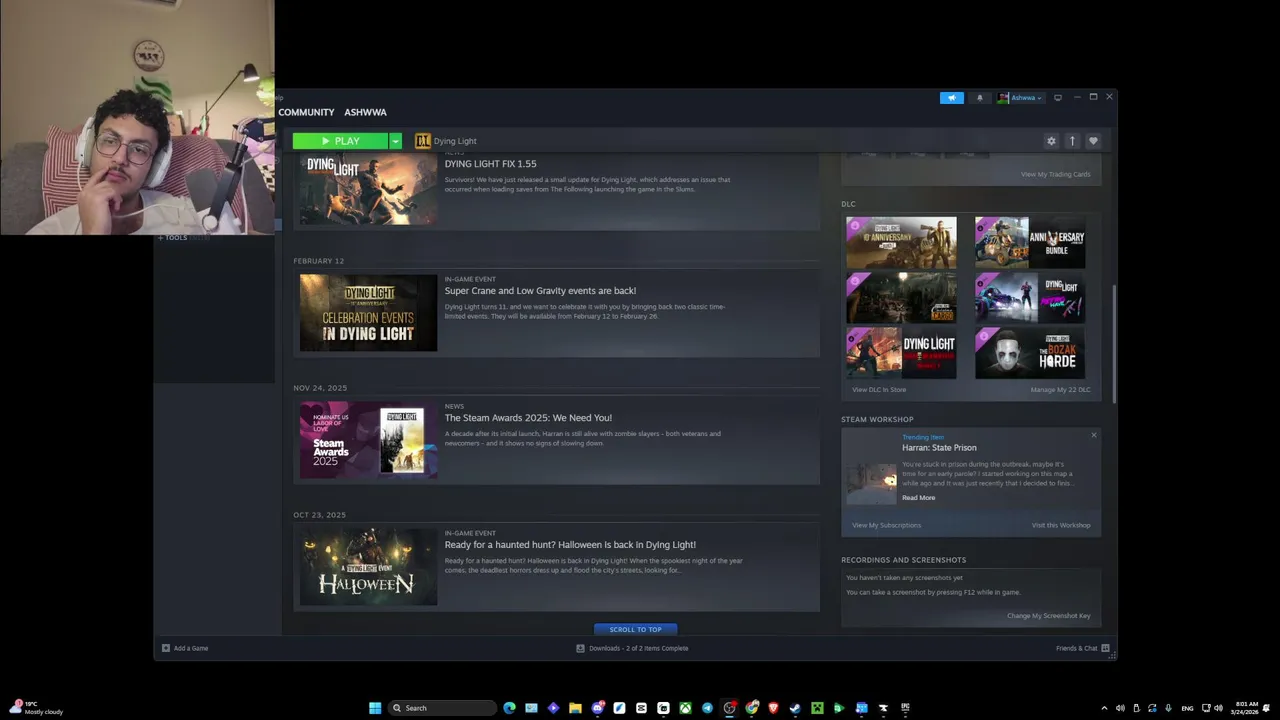Click the upward arrow icon near gear

(x=1072, y=141)
